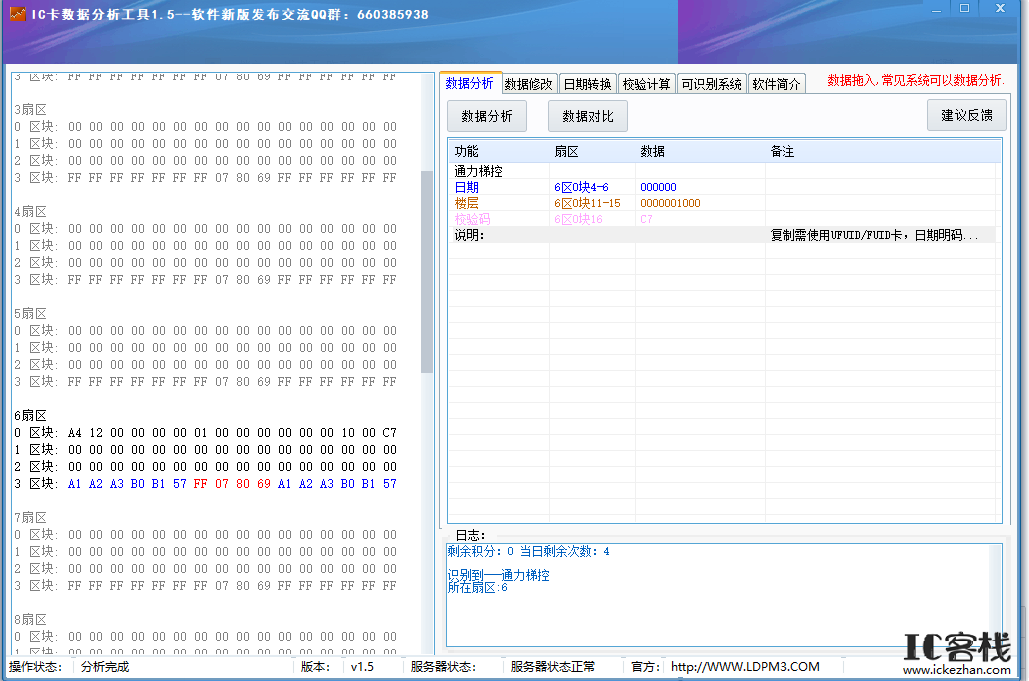Click the app icon in the title bar

point(18,14)
